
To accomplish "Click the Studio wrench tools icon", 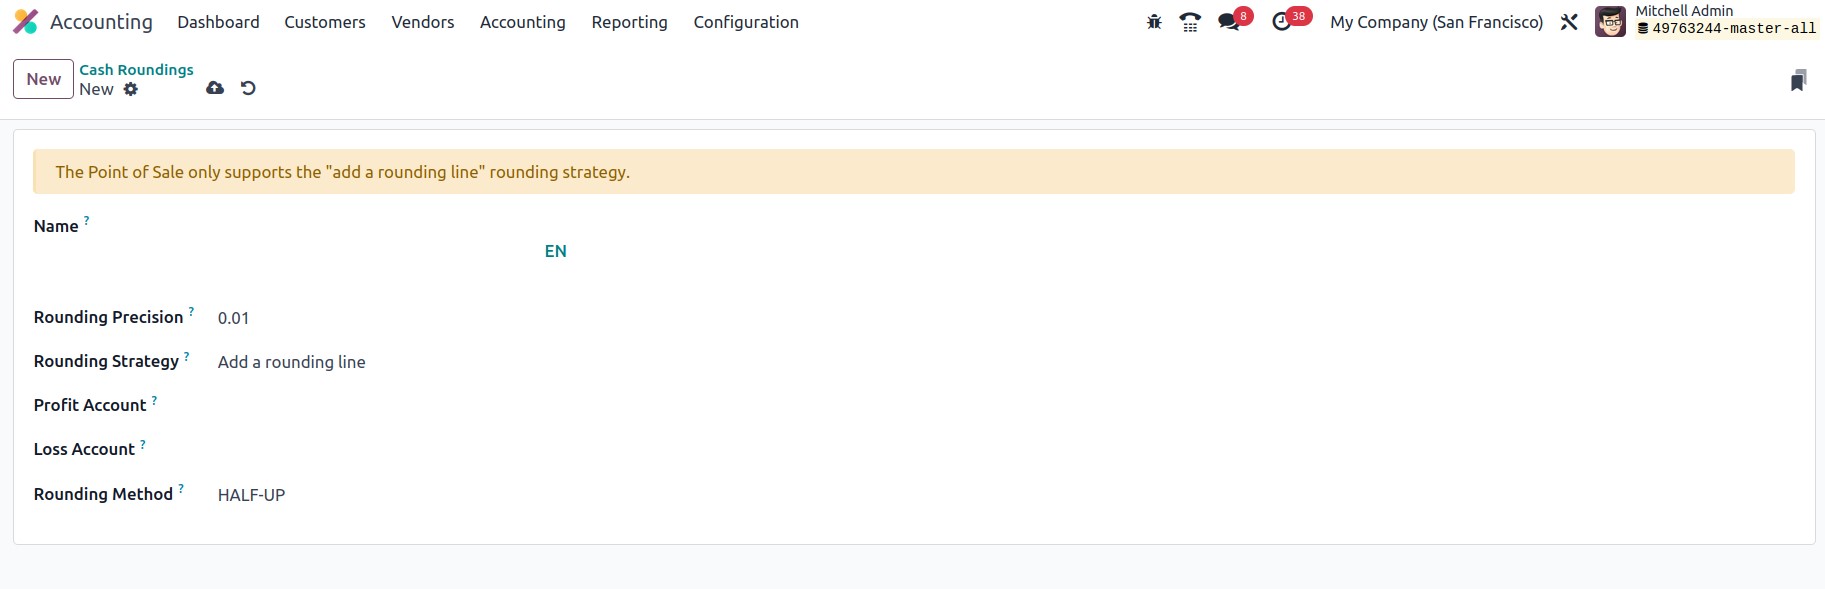I will (x=1569, y=22).
